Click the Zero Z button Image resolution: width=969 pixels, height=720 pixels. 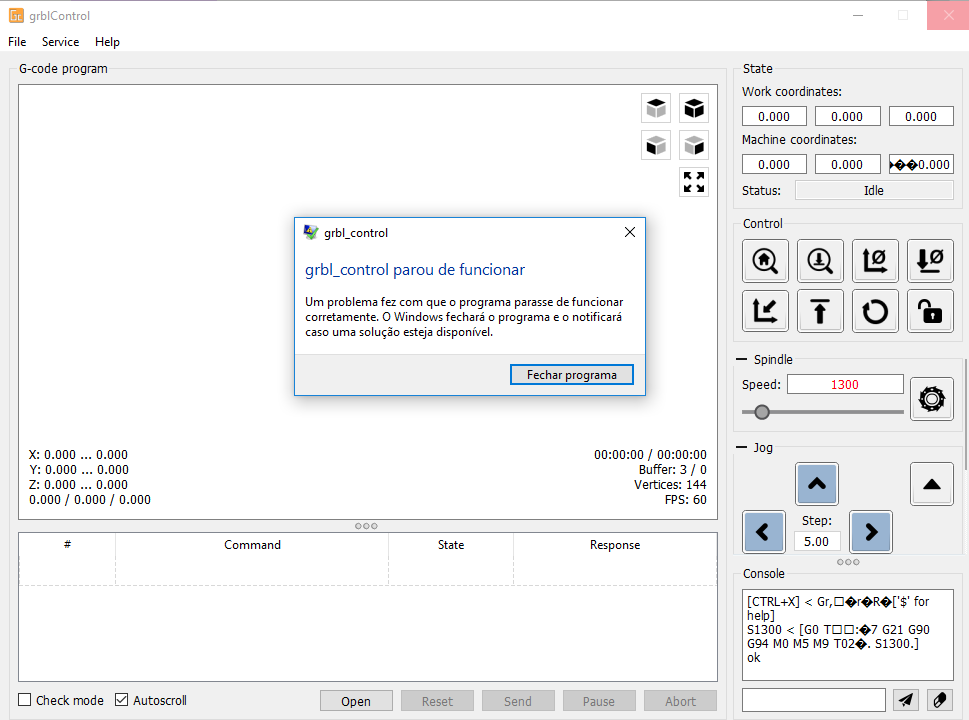[x=930, y=261]
